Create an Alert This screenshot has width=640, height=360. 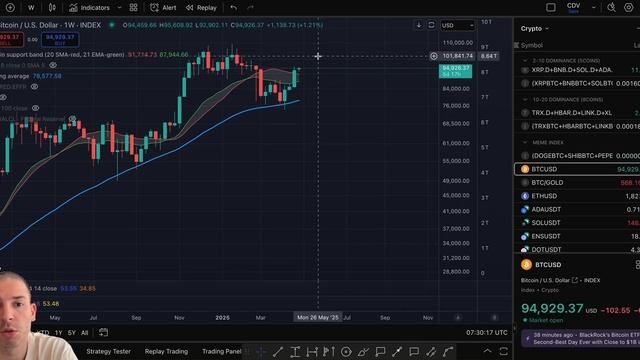(x=163, y=7)
